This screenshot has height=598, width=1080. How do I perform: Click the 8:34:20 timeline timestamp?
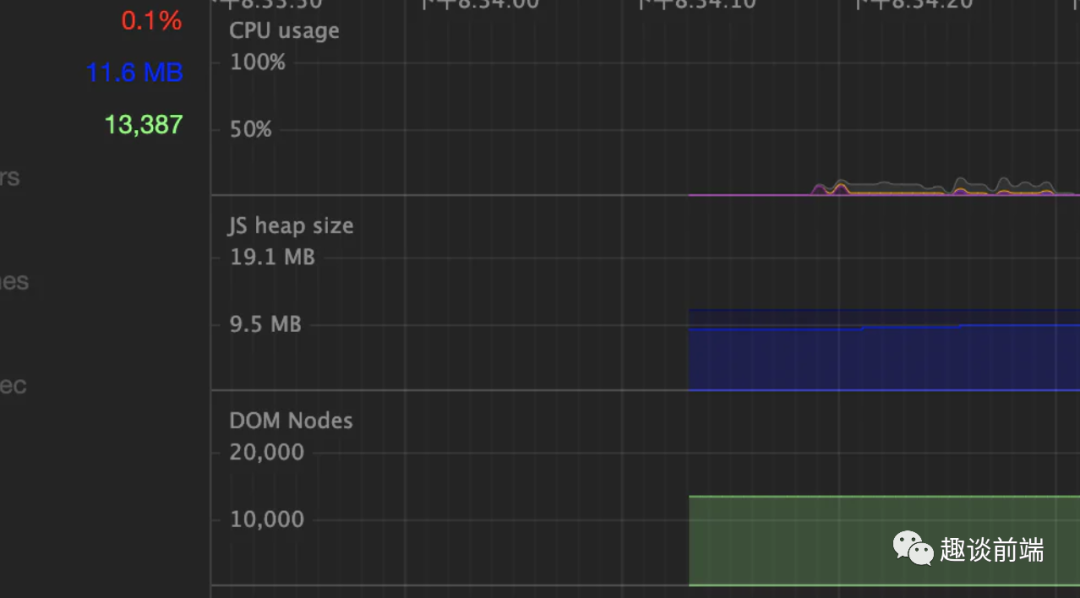[x=914, y=4]
